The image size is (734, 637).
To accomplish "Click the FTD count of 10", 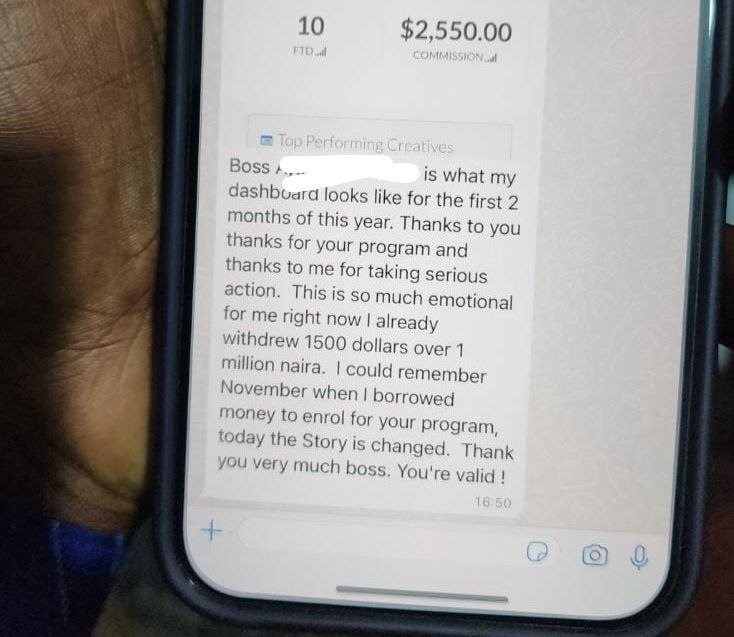I will coord(311,26).
